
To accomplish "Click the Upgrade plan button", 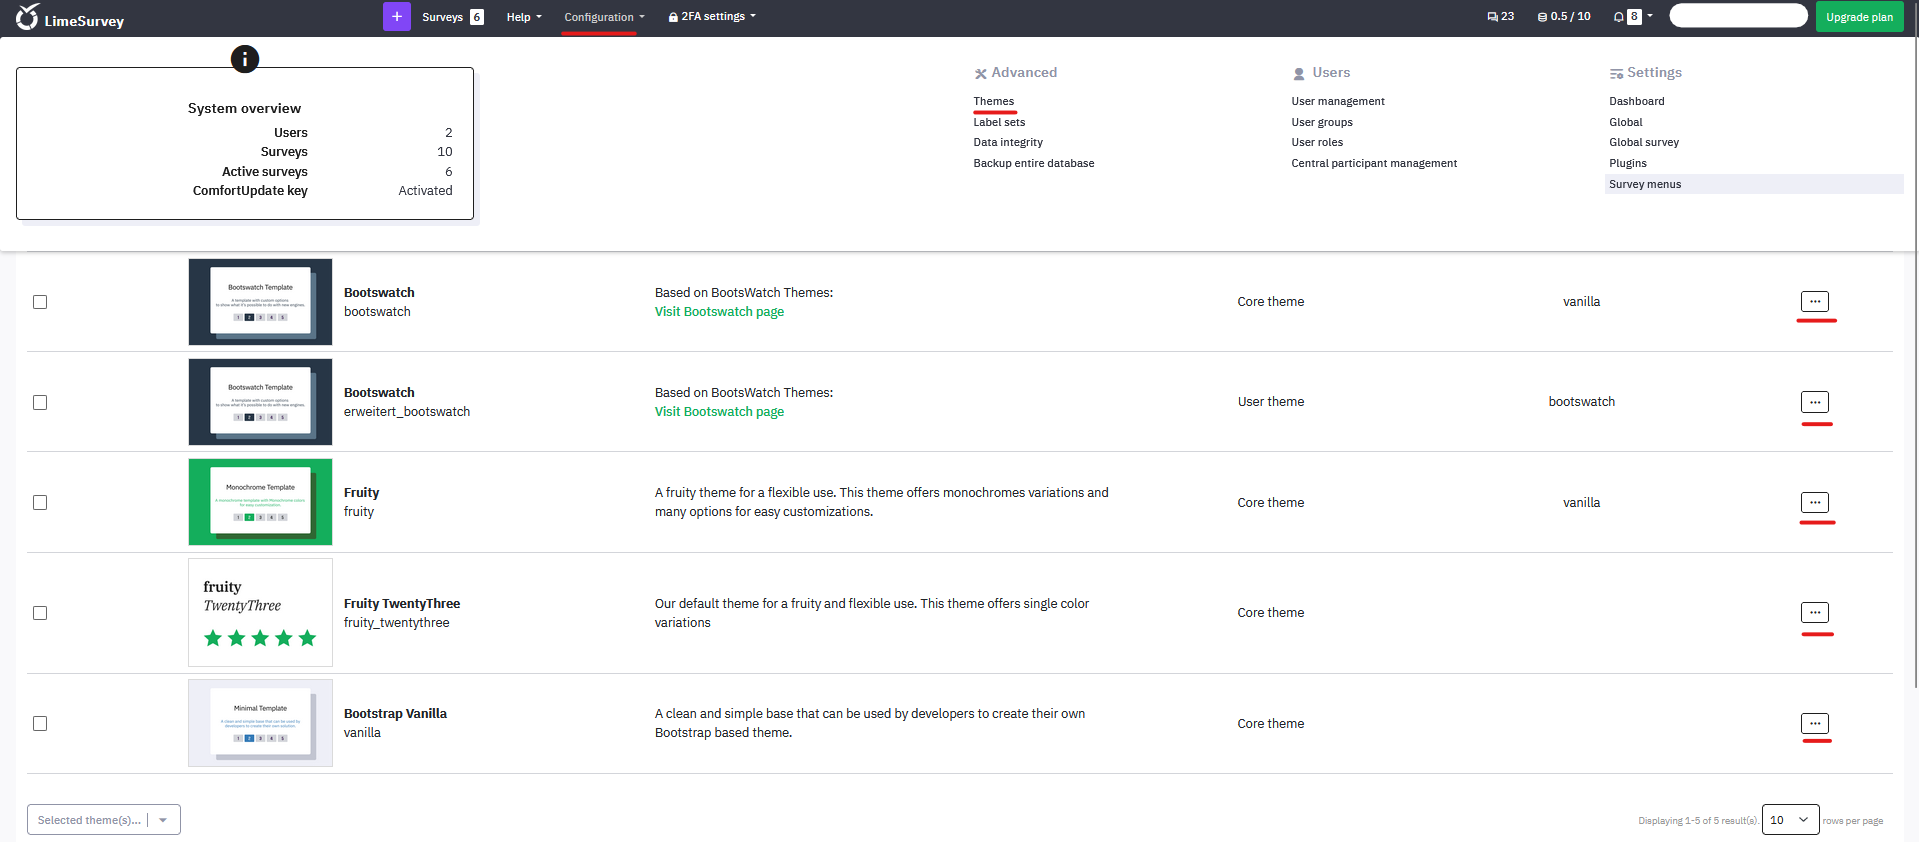I will [x=1859, y=17].
